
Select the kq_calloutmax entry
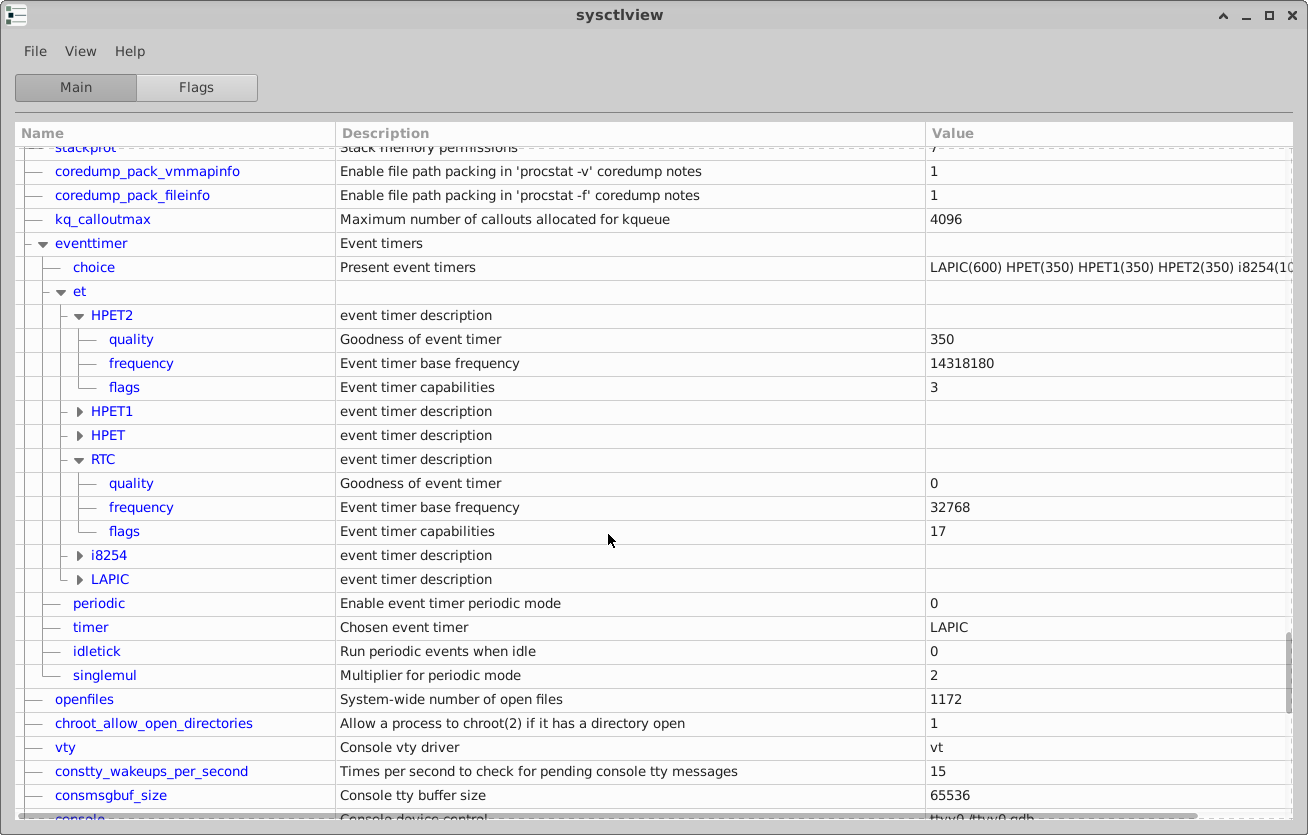[102, 220]
